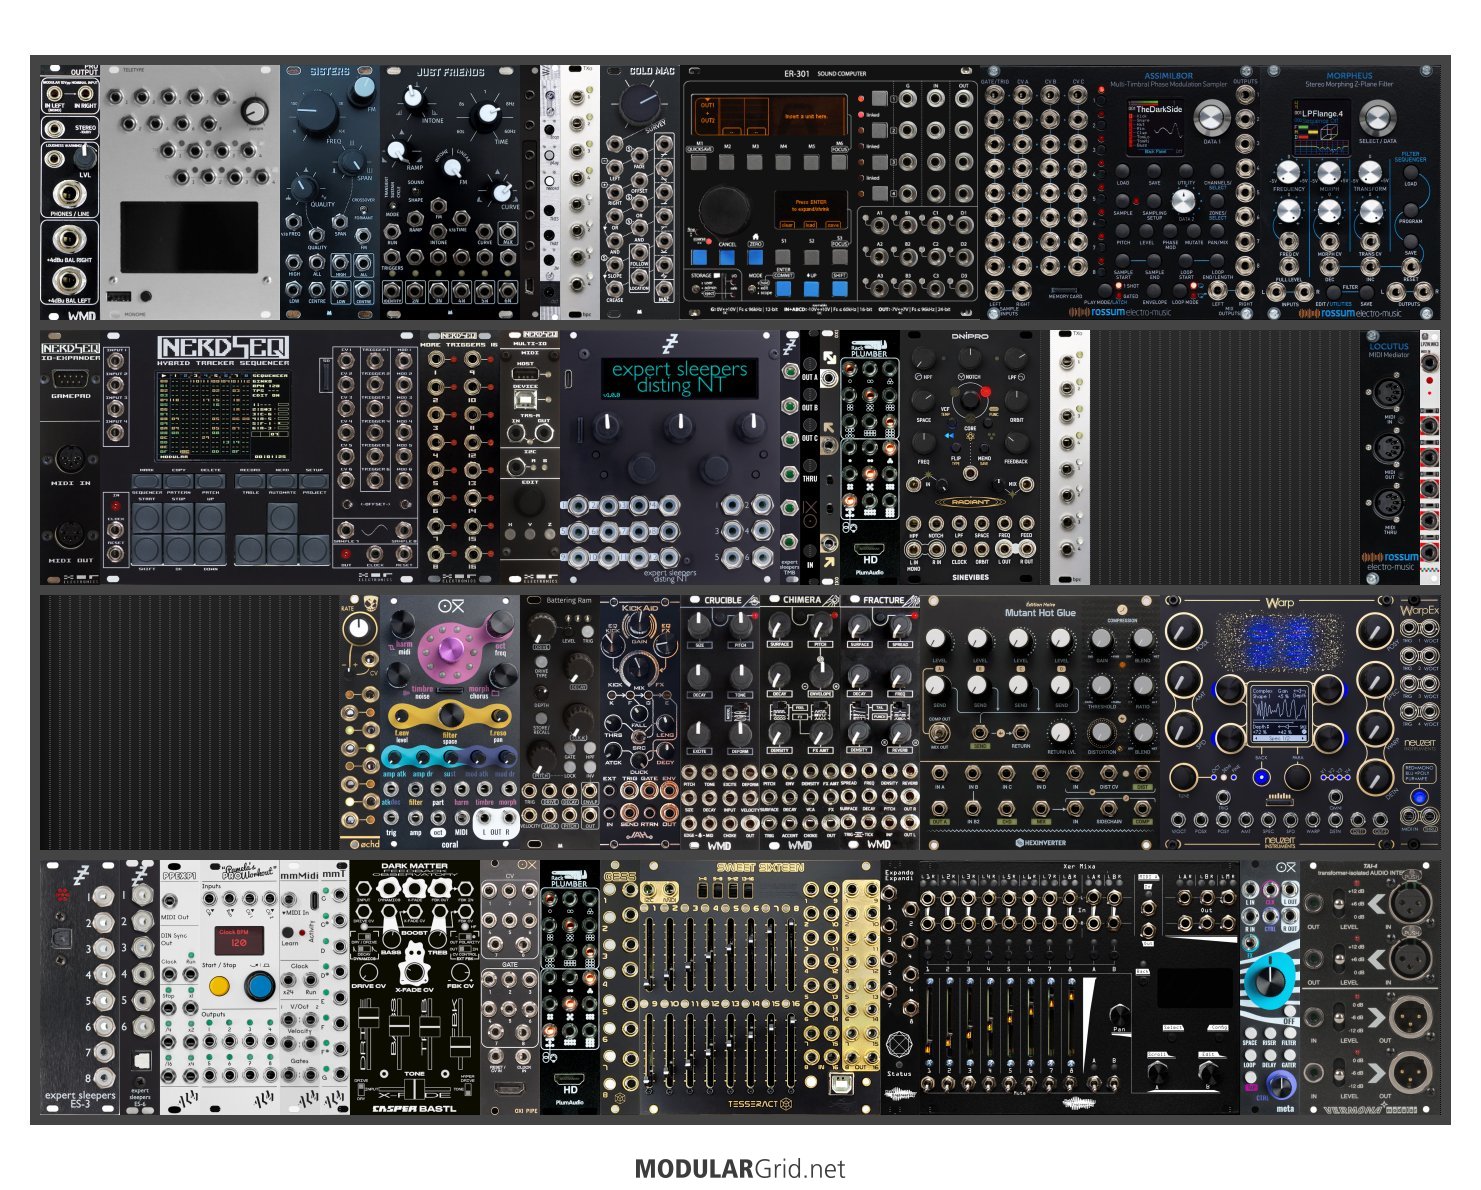Turn the large cyan knob on OXI meta
This screenshot has width=1481, height=1190.
[1272, 980]
